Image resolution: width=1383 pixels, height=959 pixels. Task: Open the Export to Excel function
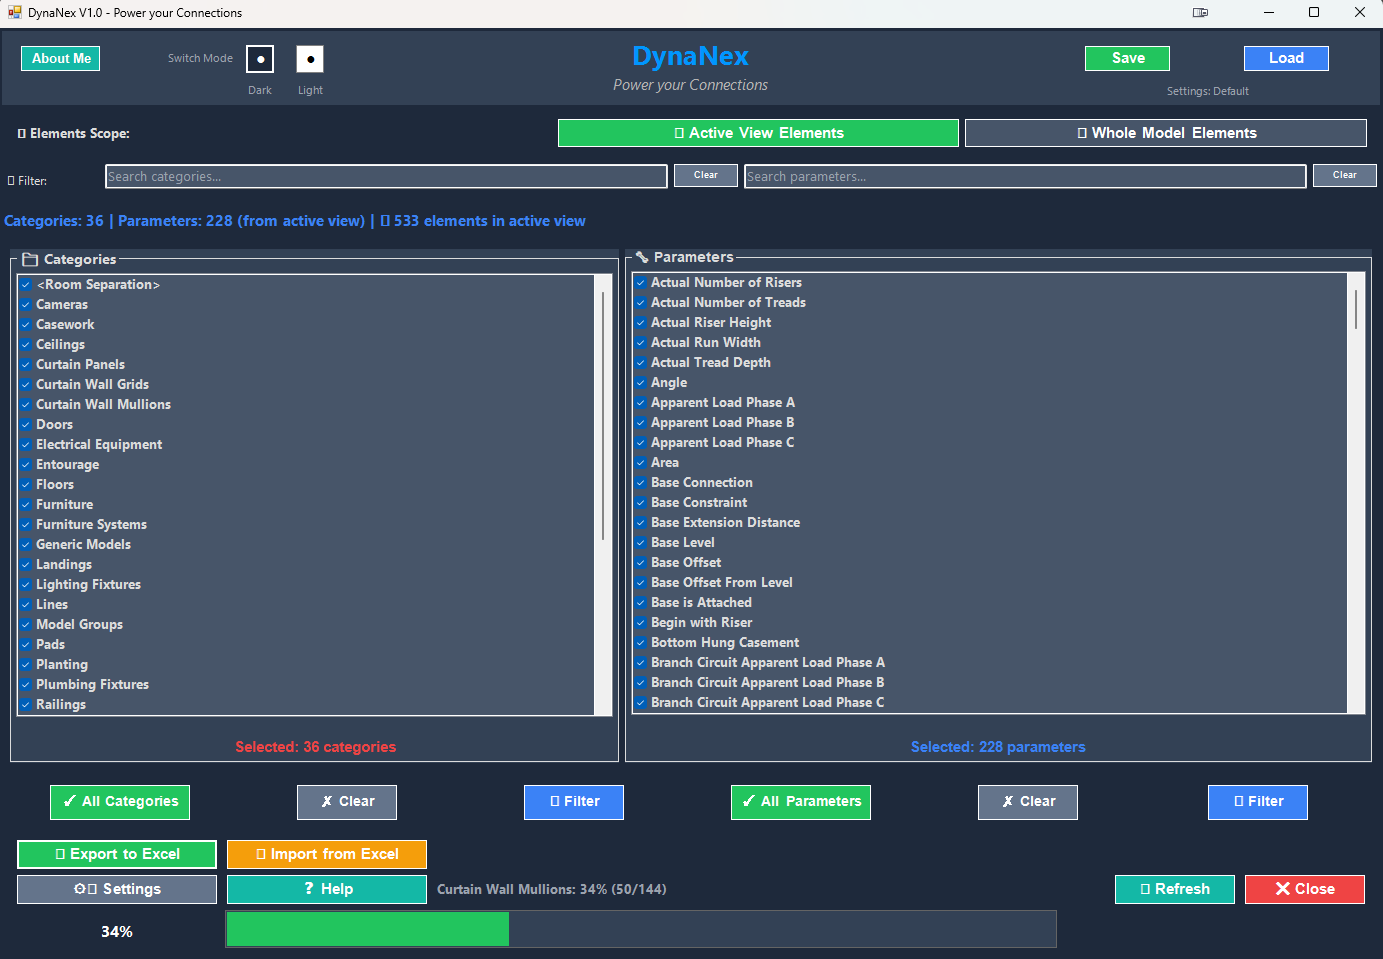[x=116, y=854]
